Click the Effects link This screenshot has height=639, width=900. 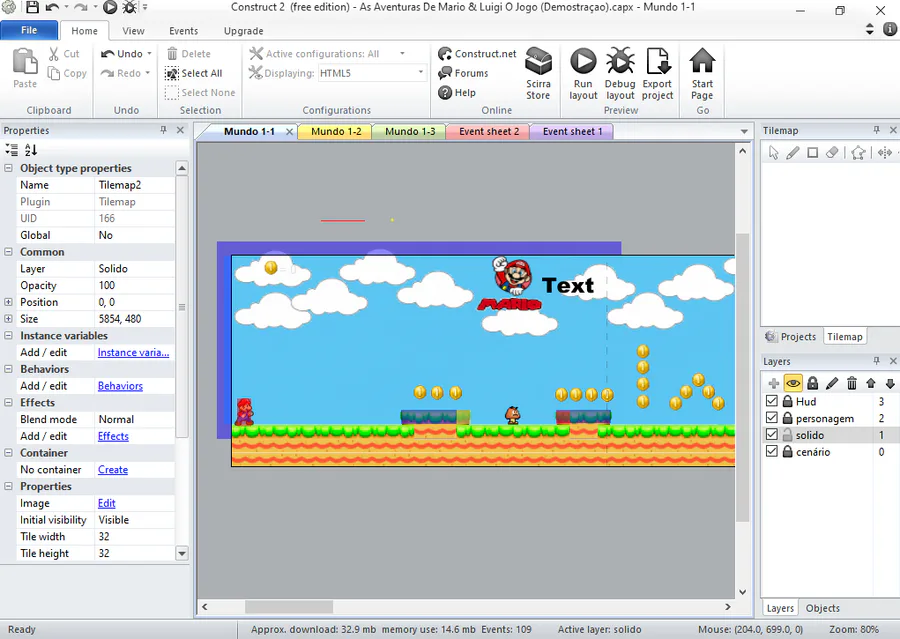(x=113, y=436)
